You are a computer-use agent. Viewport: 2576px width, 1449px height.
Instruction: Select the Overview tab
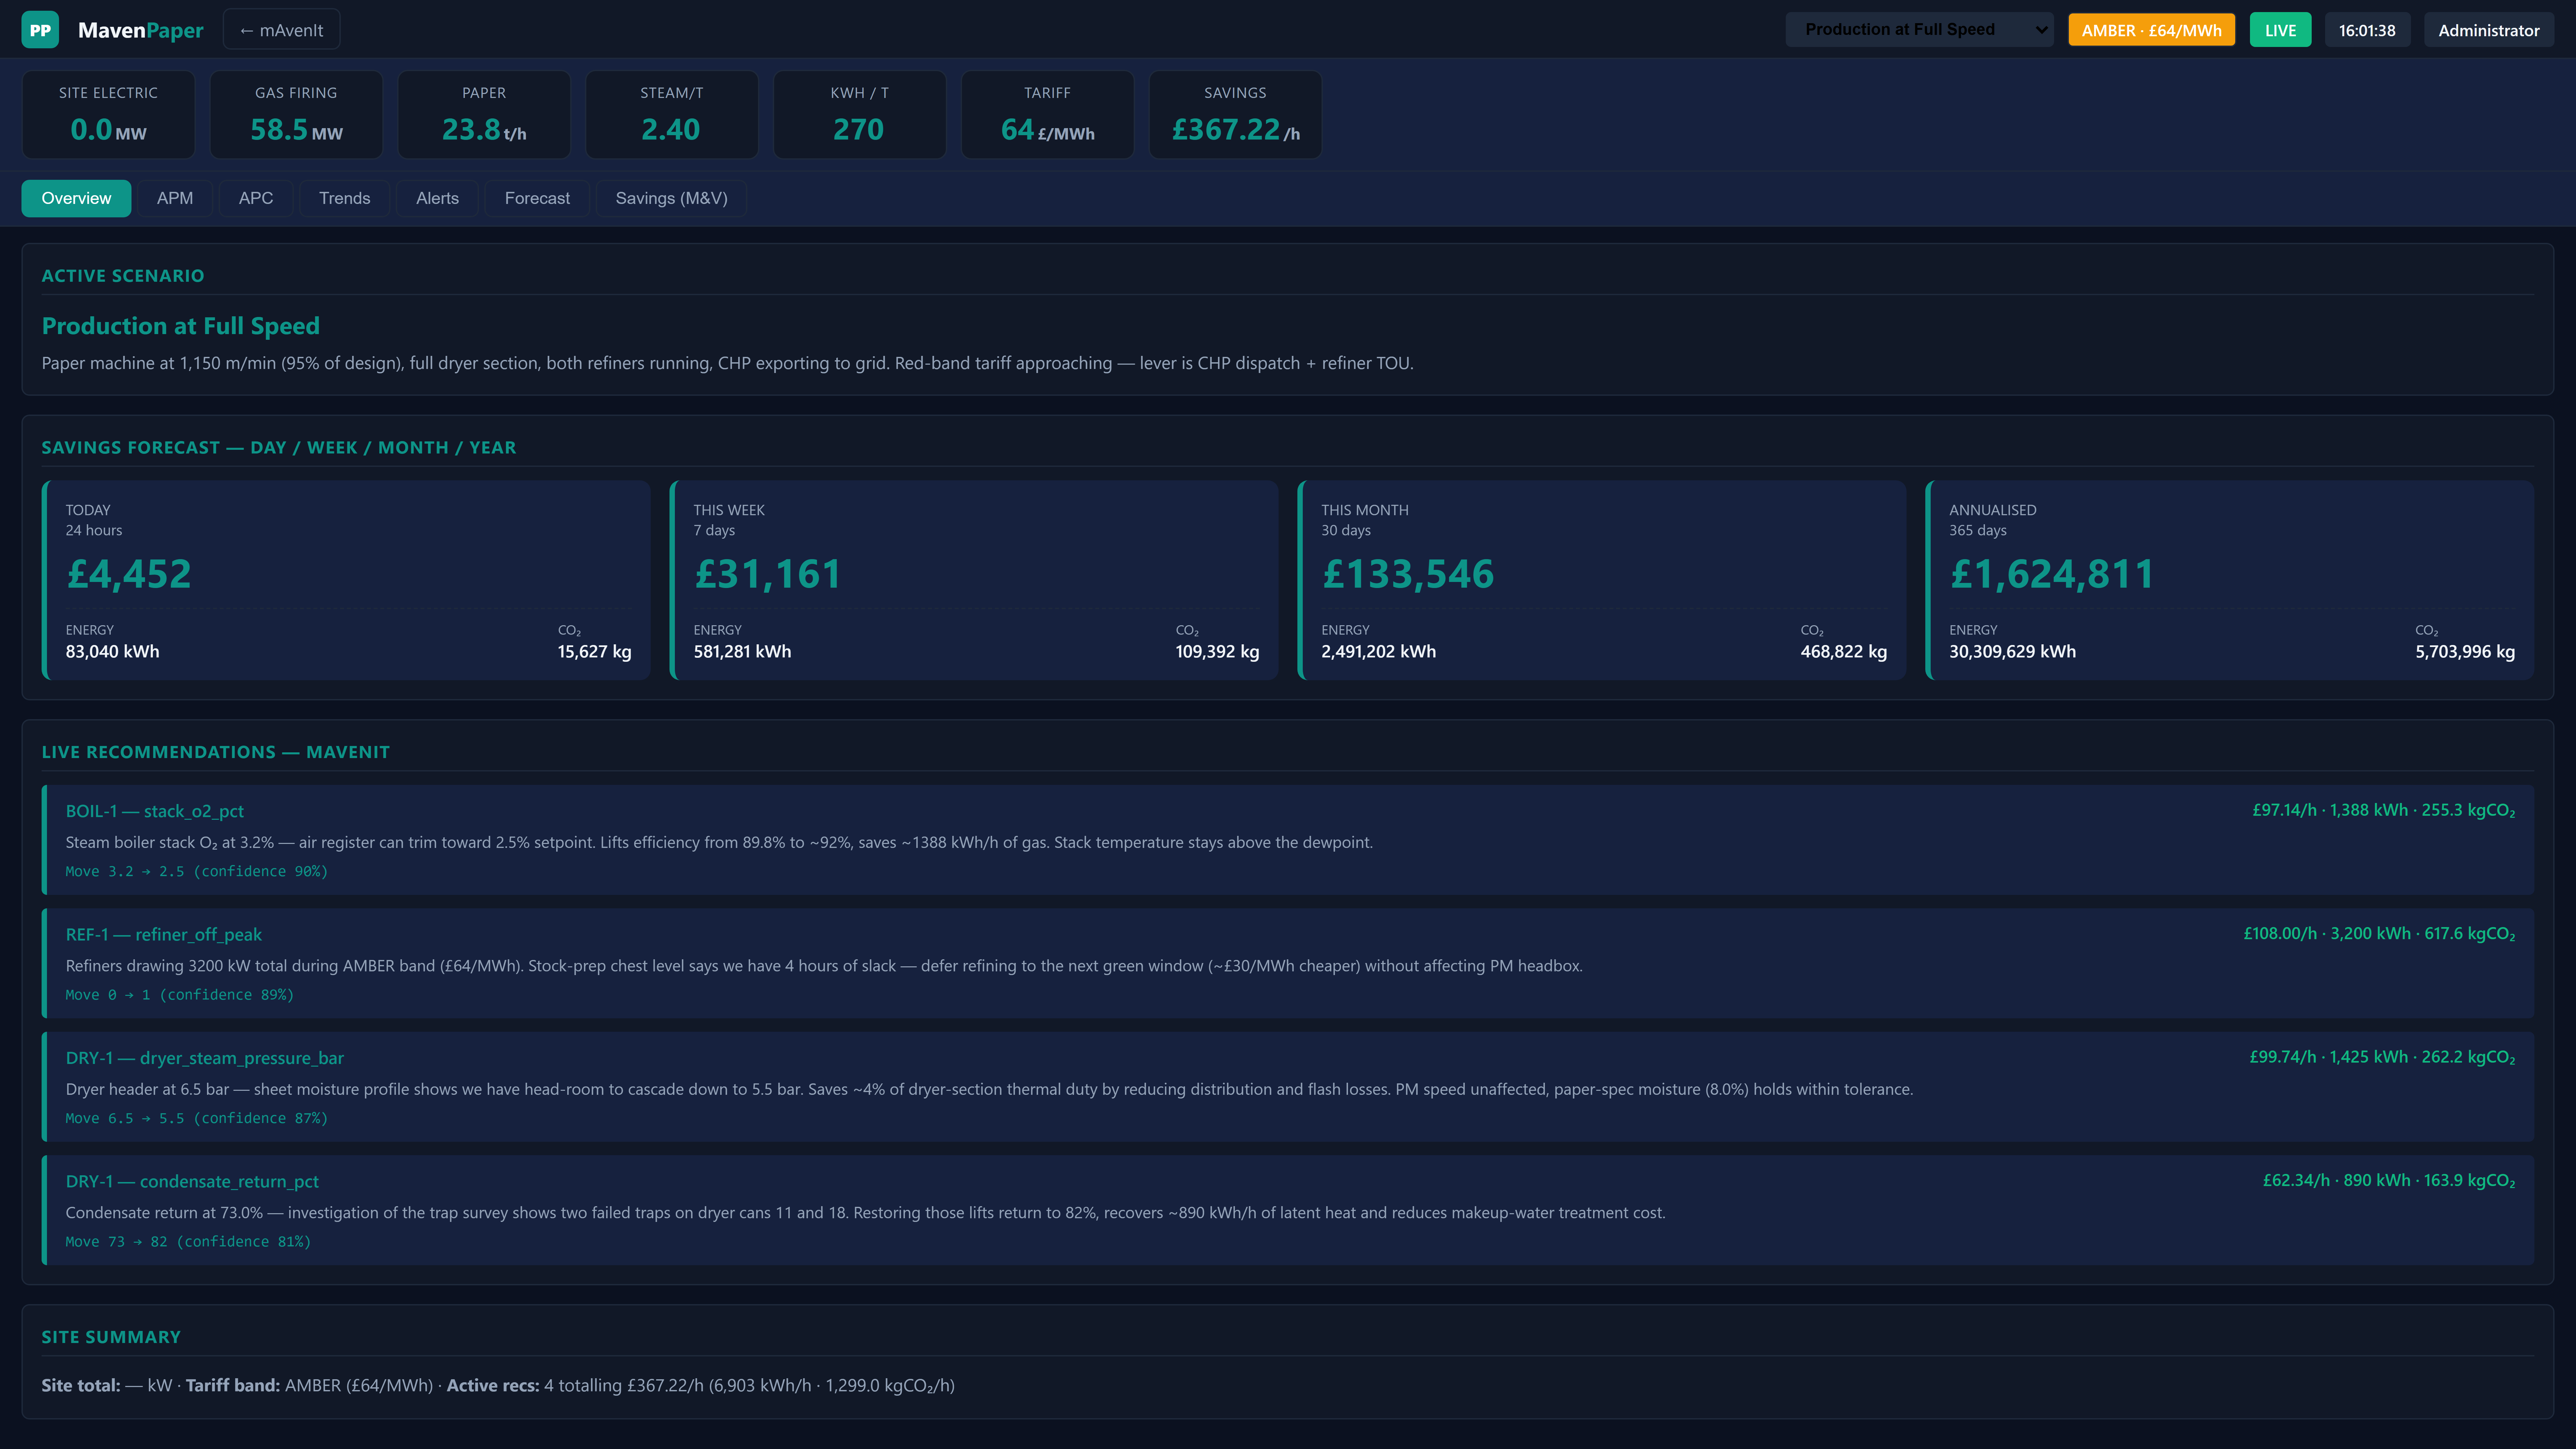pos(76,198)
